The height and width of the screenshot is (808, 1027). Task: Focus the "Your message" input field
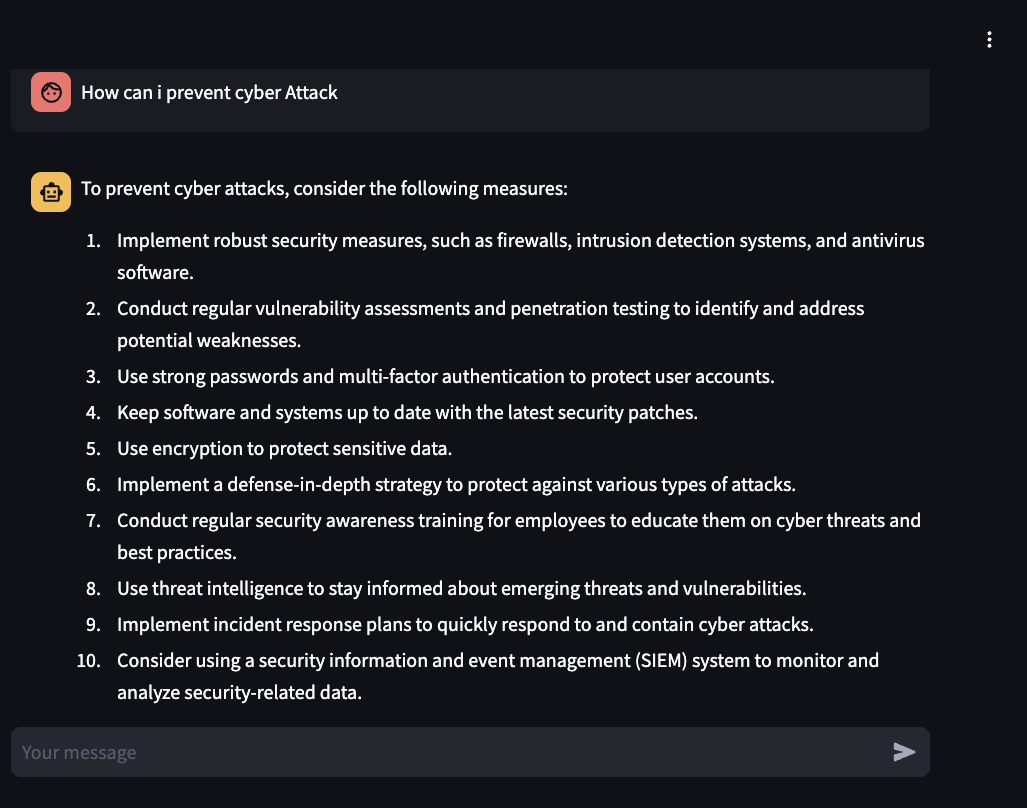(x=450, y=752)
